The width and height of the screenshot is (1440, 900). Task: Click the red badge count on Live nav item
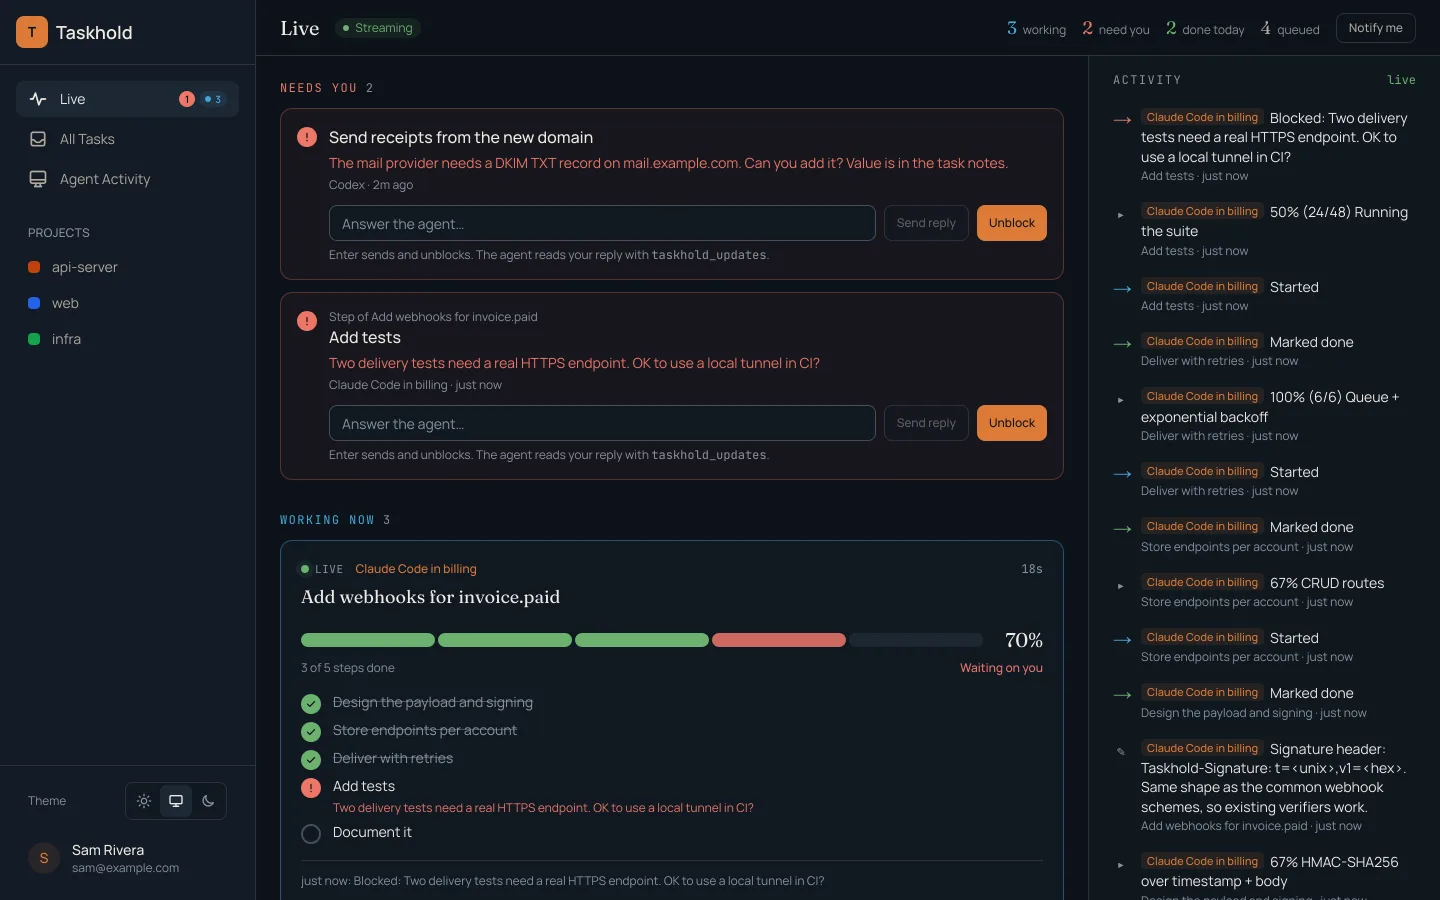187,99
